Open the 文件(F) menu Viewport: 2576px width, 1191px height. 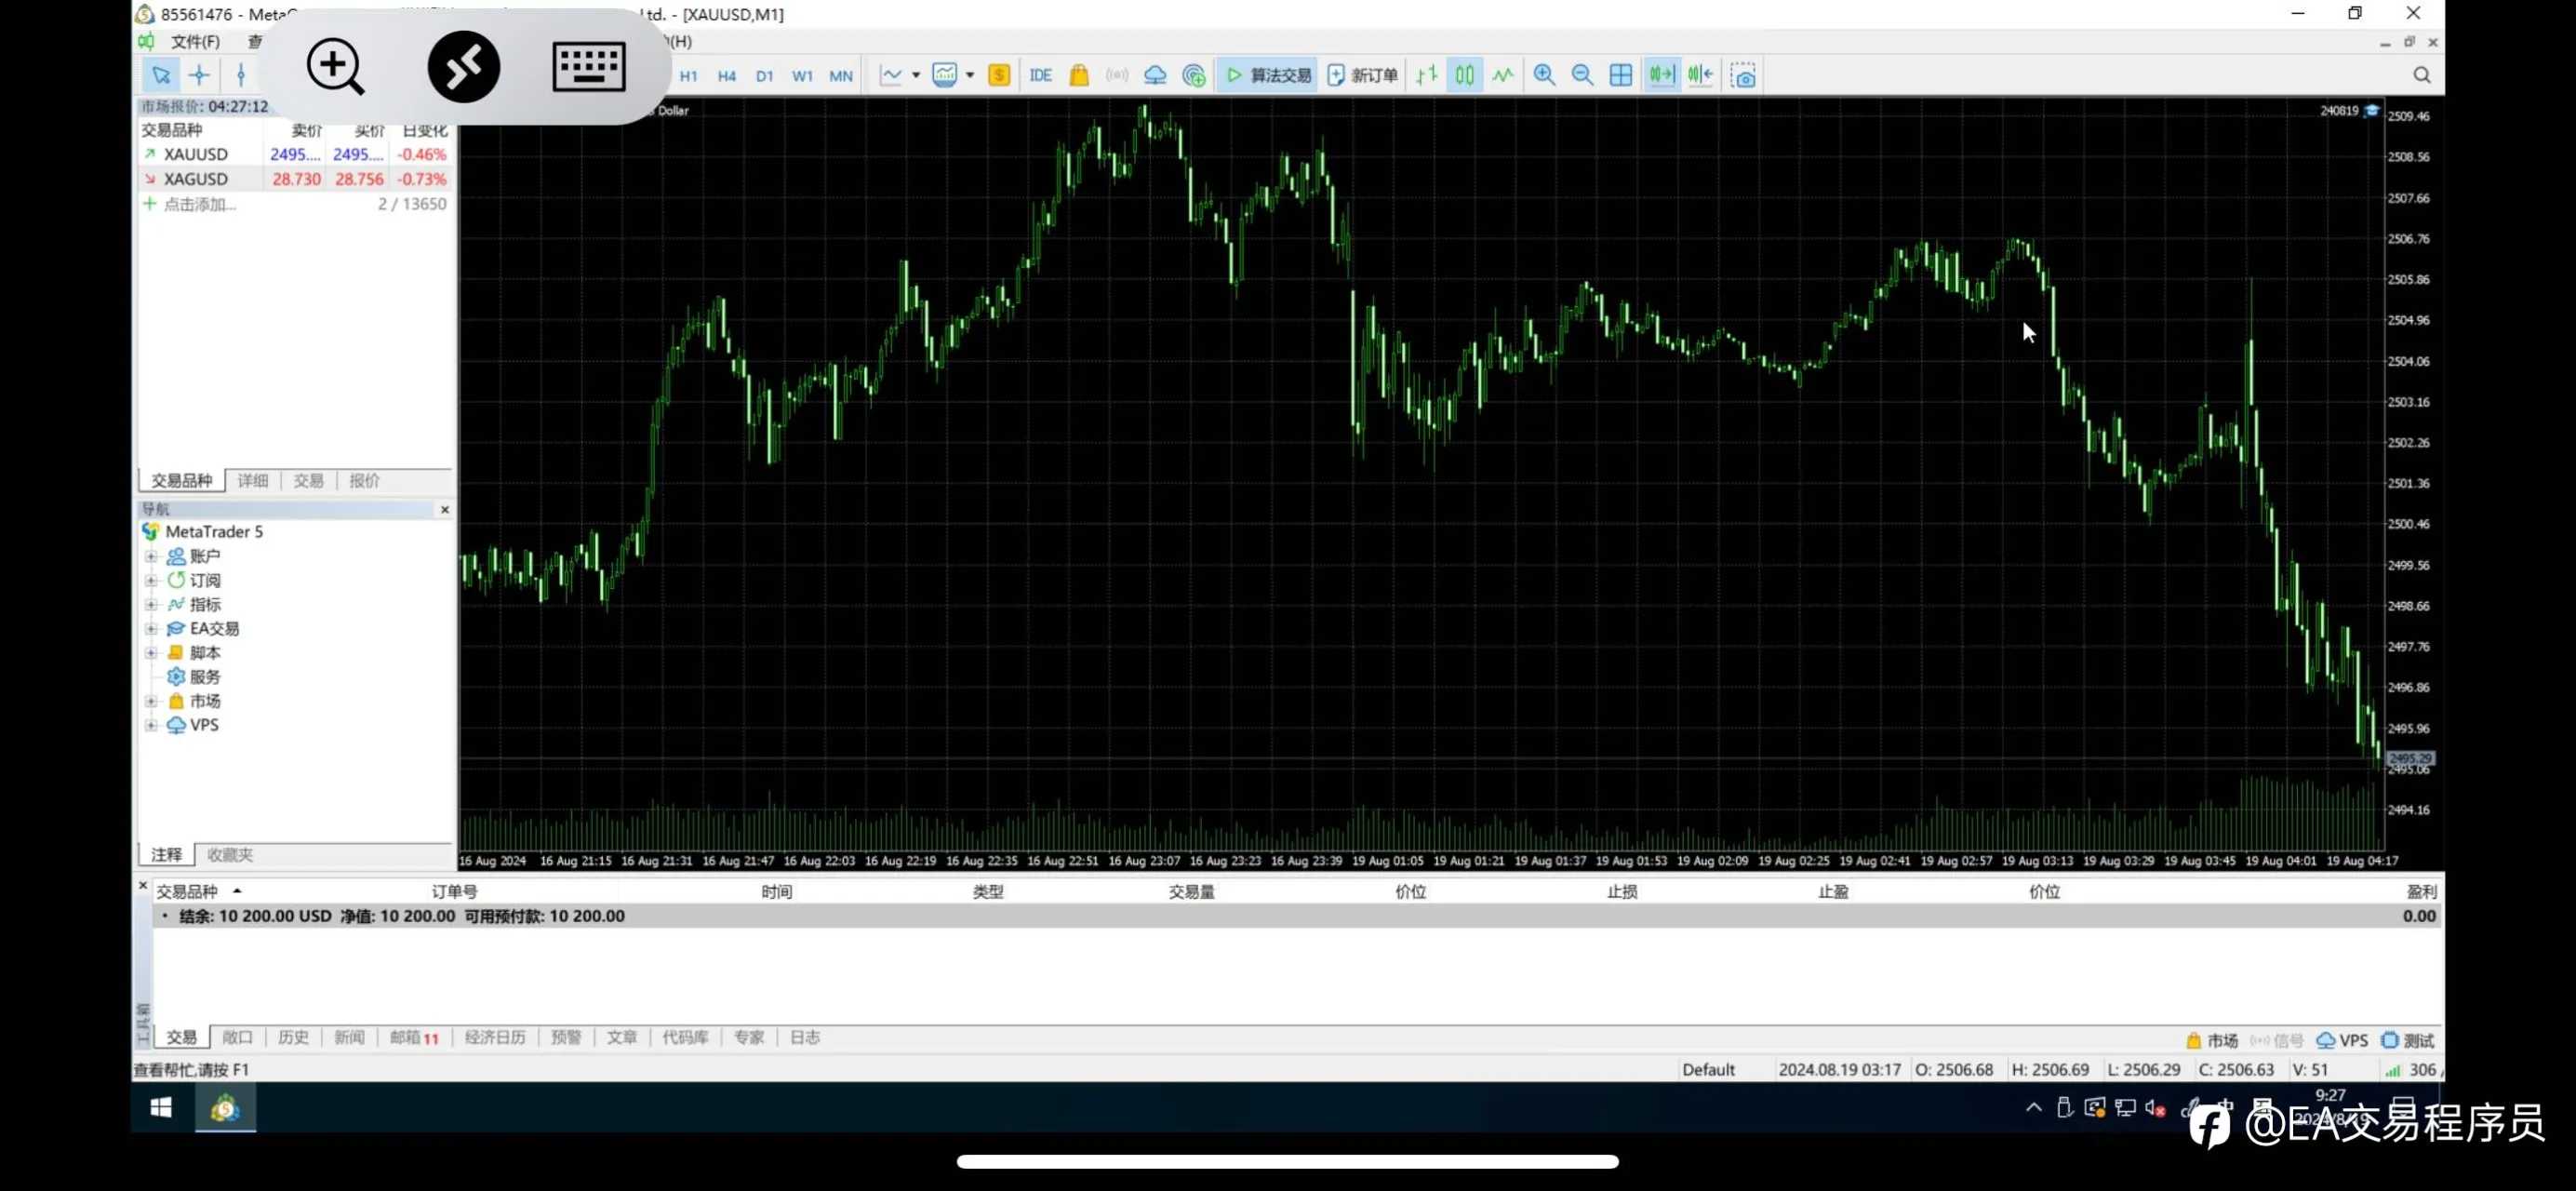point(195,41)
